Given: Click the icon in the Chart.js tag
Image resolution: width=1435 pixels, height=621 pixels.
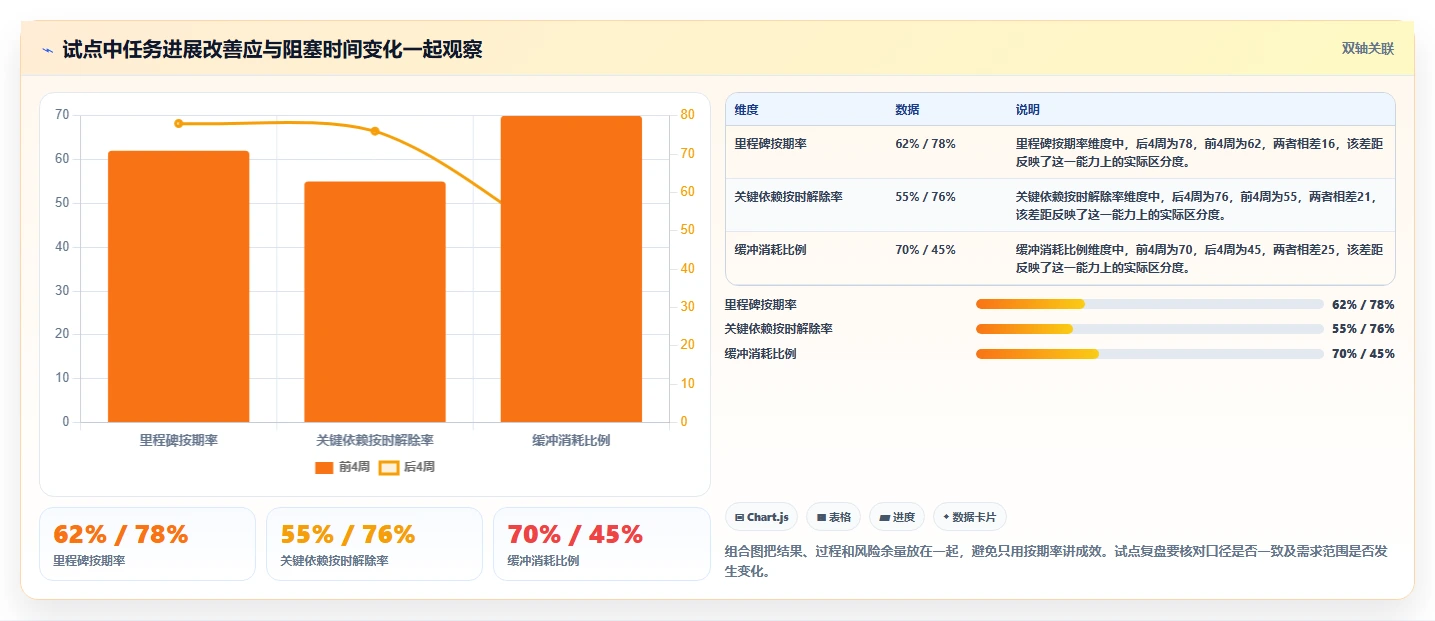Looking at the screenshot, I should click(739, 518).
